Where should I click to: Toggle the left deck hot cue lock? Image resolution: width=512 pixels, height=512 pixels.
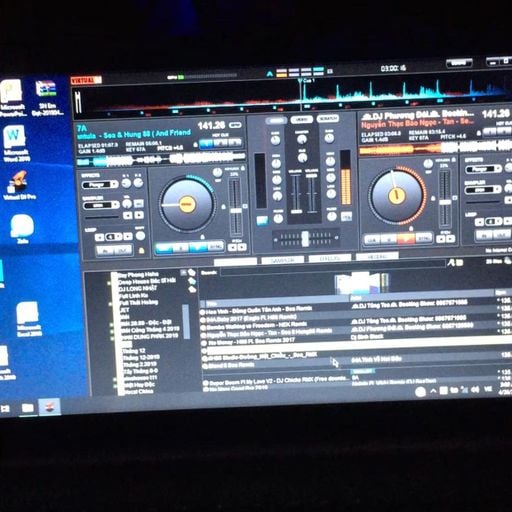[196, 145]
